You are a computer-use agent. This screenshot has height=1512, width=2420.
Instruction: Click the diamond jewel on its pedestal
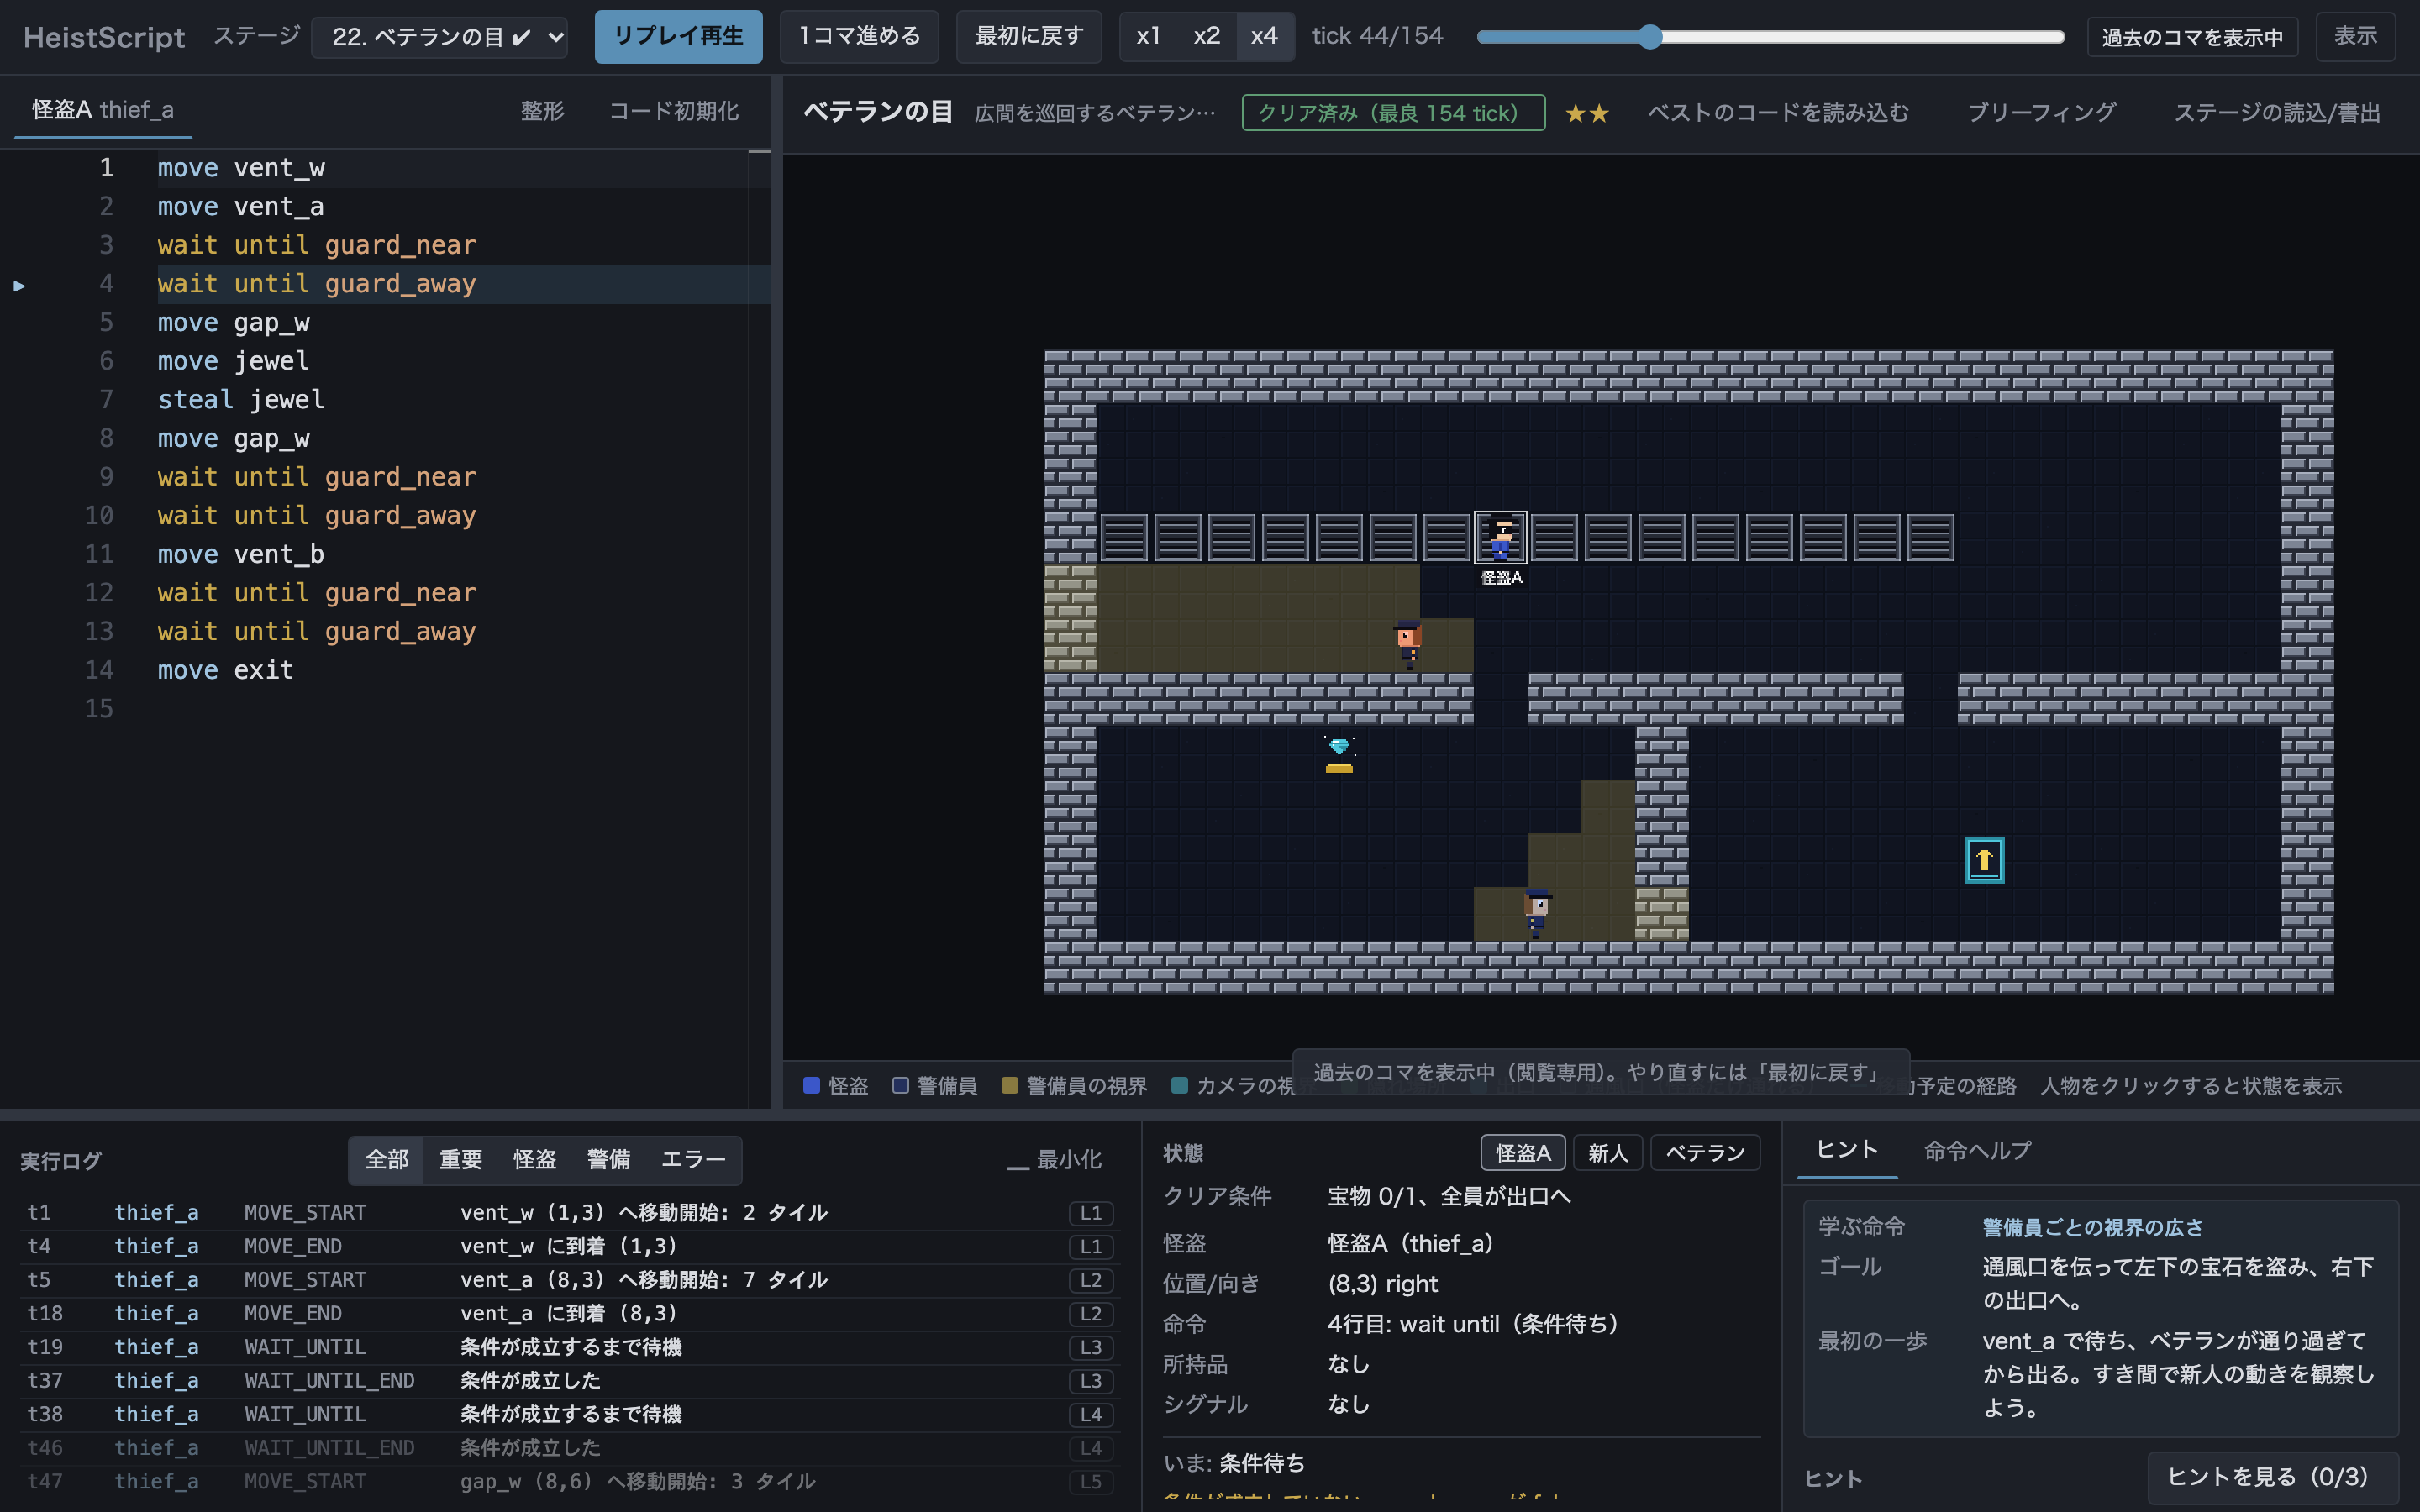pyautogui.click(x=1339, y=755)
